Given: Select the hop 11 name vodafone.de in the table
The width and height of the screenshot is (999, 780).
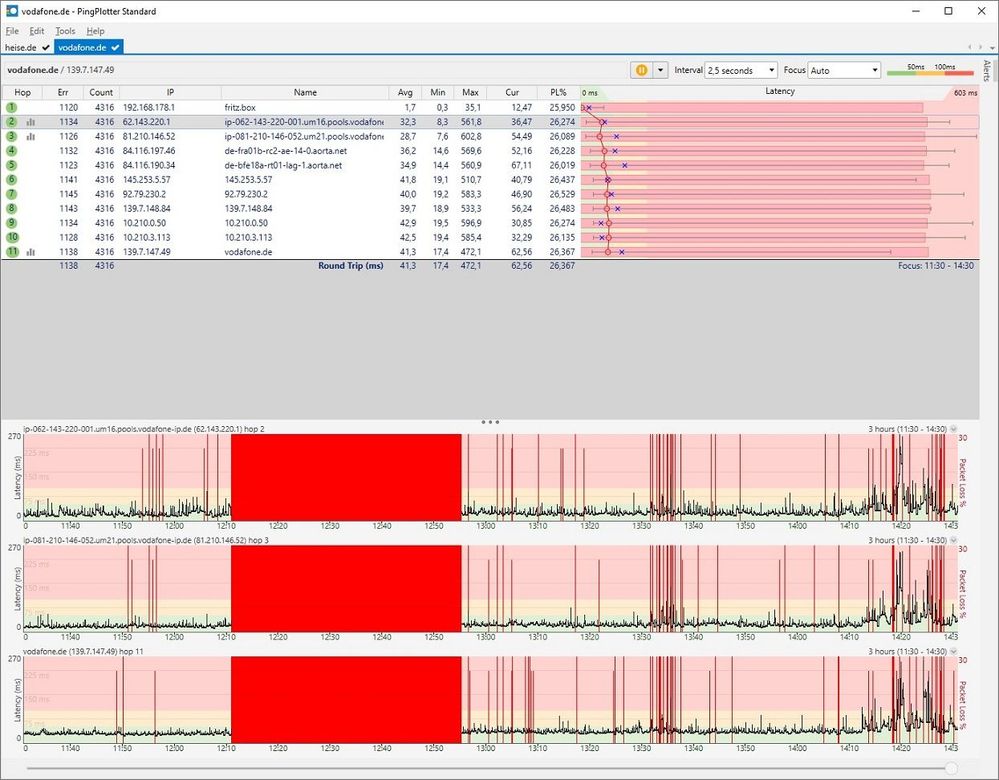Looking at the screenshot, I should (248, 252).
